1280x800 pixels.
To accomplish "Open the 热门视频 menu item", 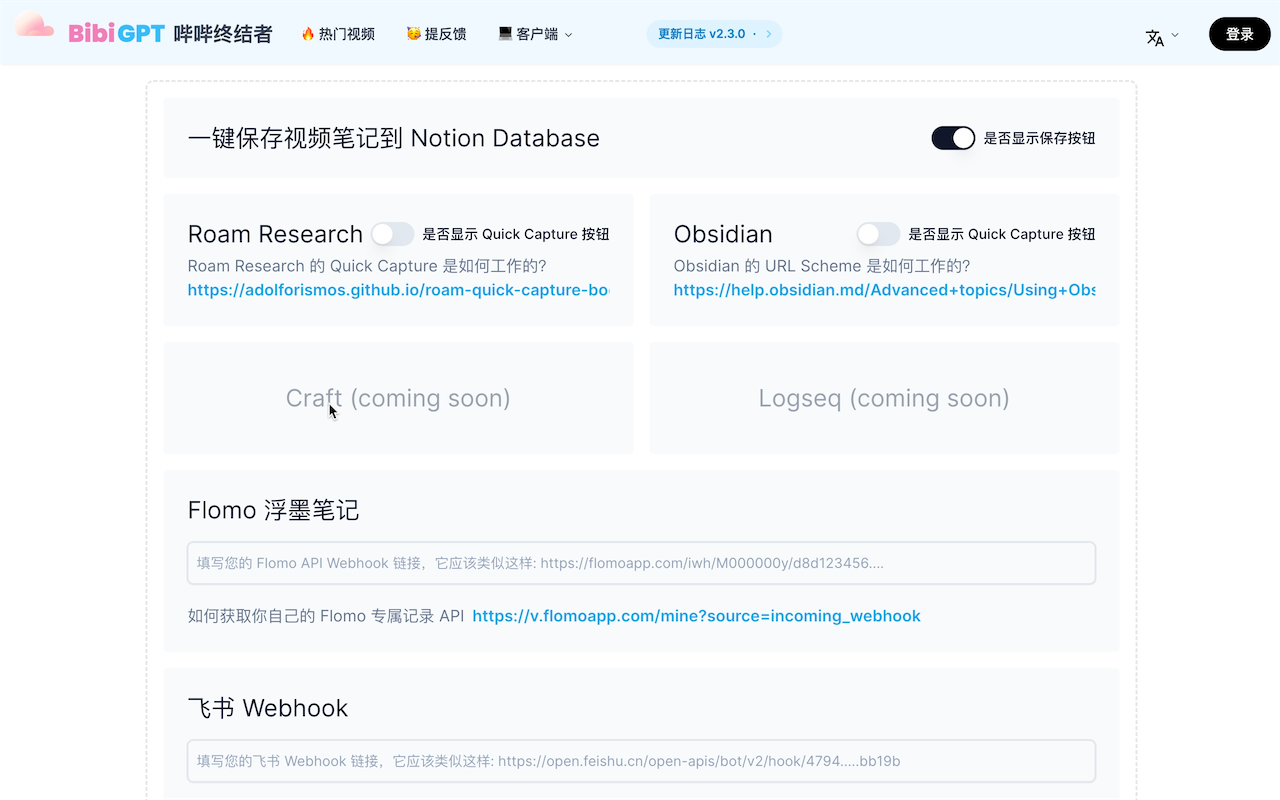I will pos(337,33).
